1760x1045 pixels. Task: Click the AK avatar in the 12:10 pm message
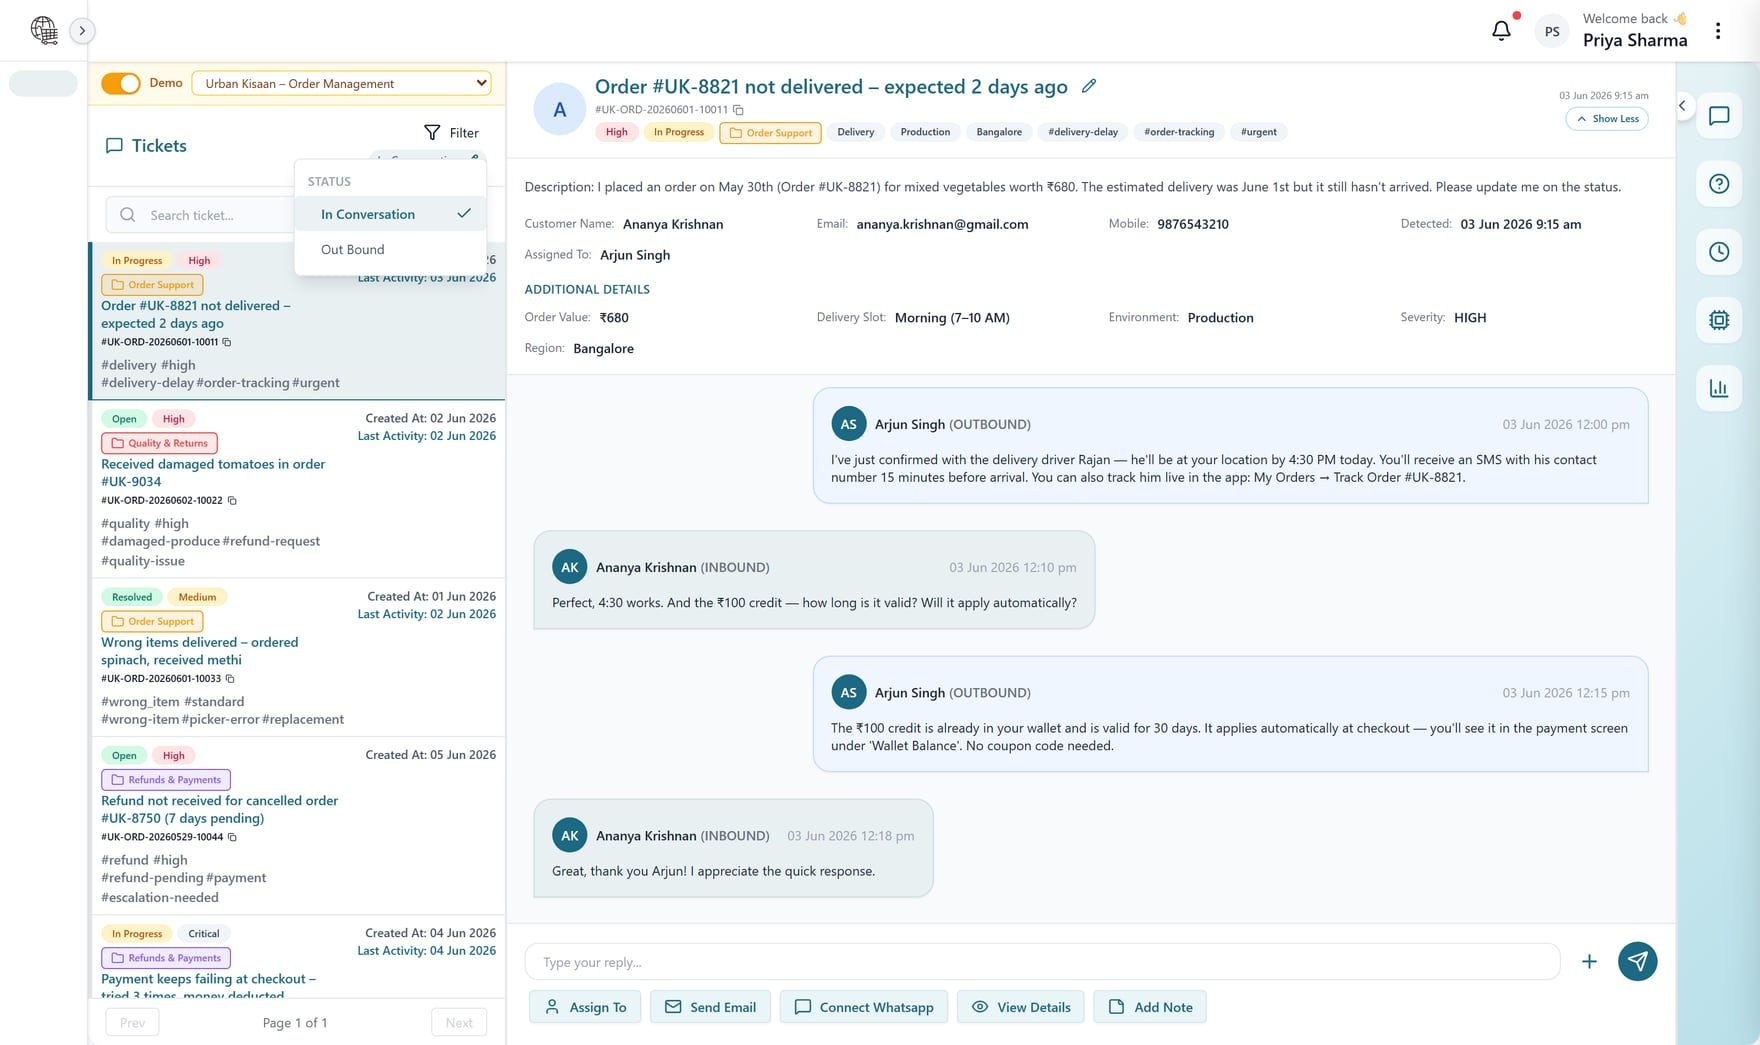pyautogui.click(x=569, y=567)
